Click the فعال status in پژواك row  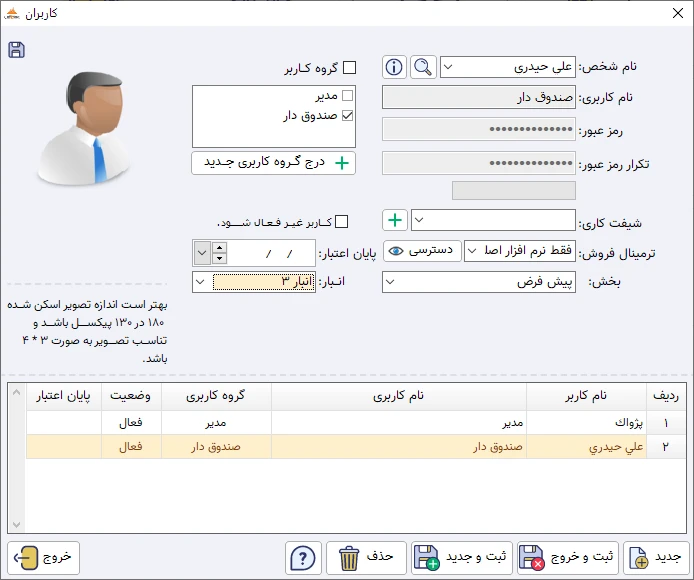point(131,423)
